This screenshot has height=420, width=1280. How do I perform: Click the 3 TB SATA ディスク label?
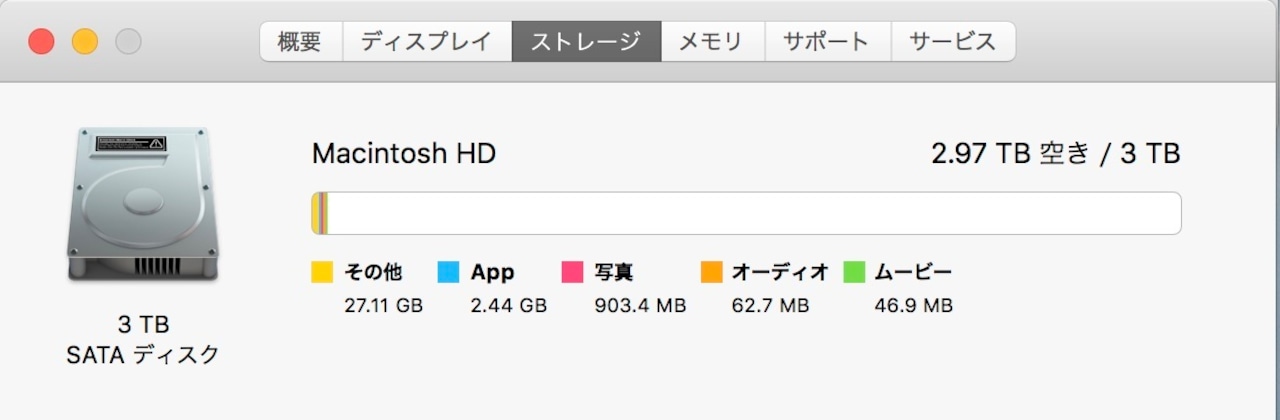click(143, 340)
